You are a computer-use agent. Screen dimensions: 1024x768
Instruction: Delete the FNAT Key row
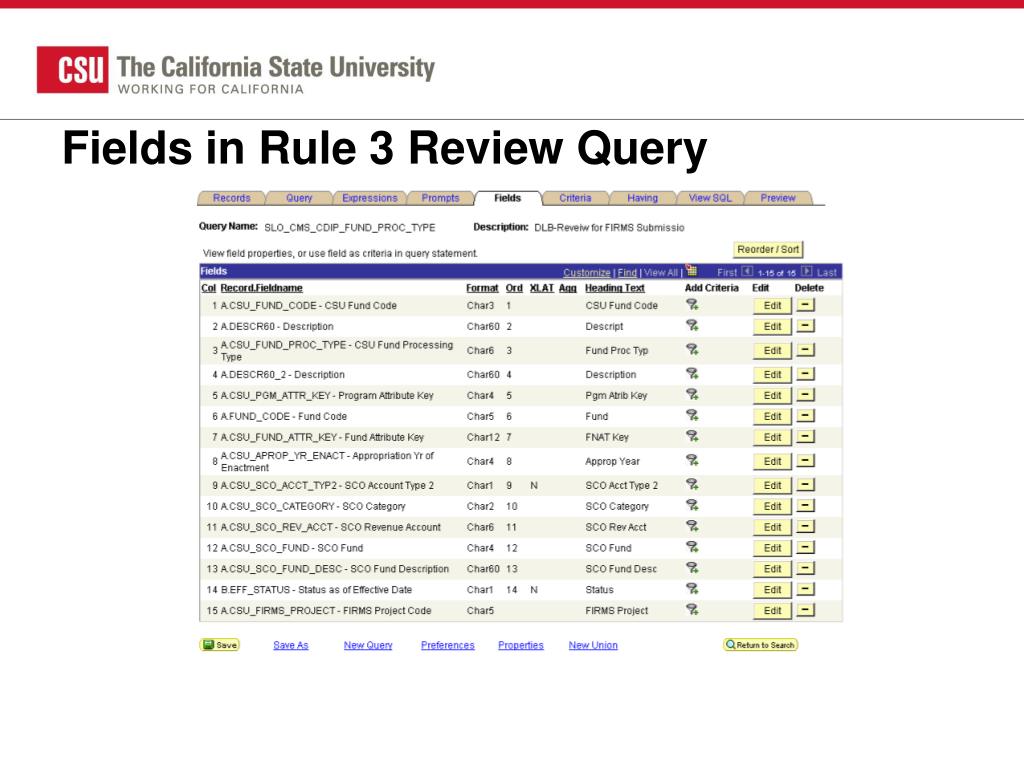pos(806,437)
